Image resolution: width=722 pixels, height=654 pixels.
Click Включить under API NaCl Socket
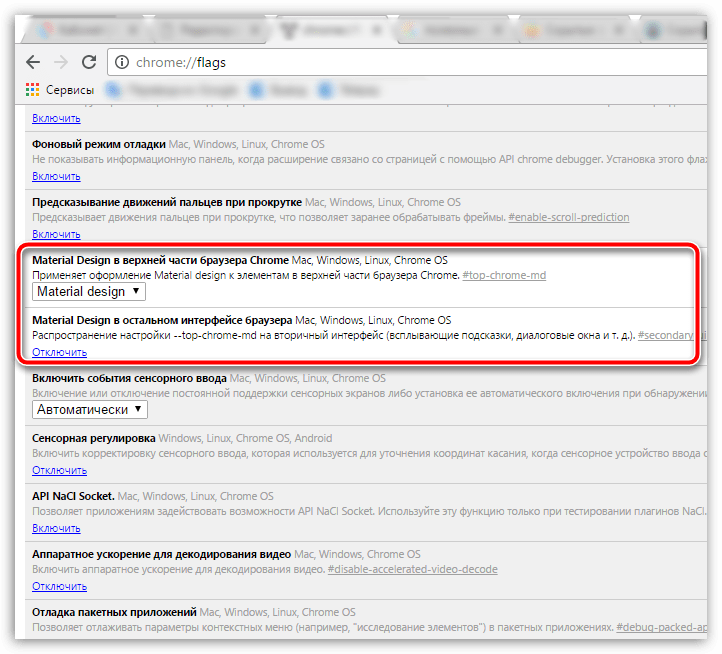point(56,528)
